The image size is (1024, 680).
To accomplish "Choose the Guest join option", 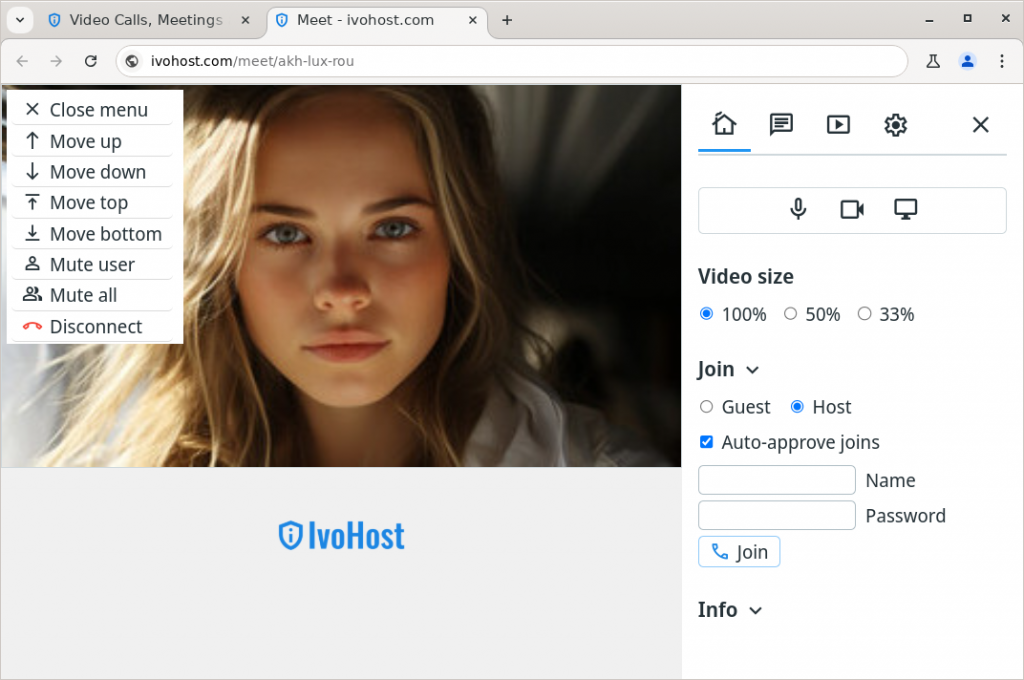I will [706, 406].
